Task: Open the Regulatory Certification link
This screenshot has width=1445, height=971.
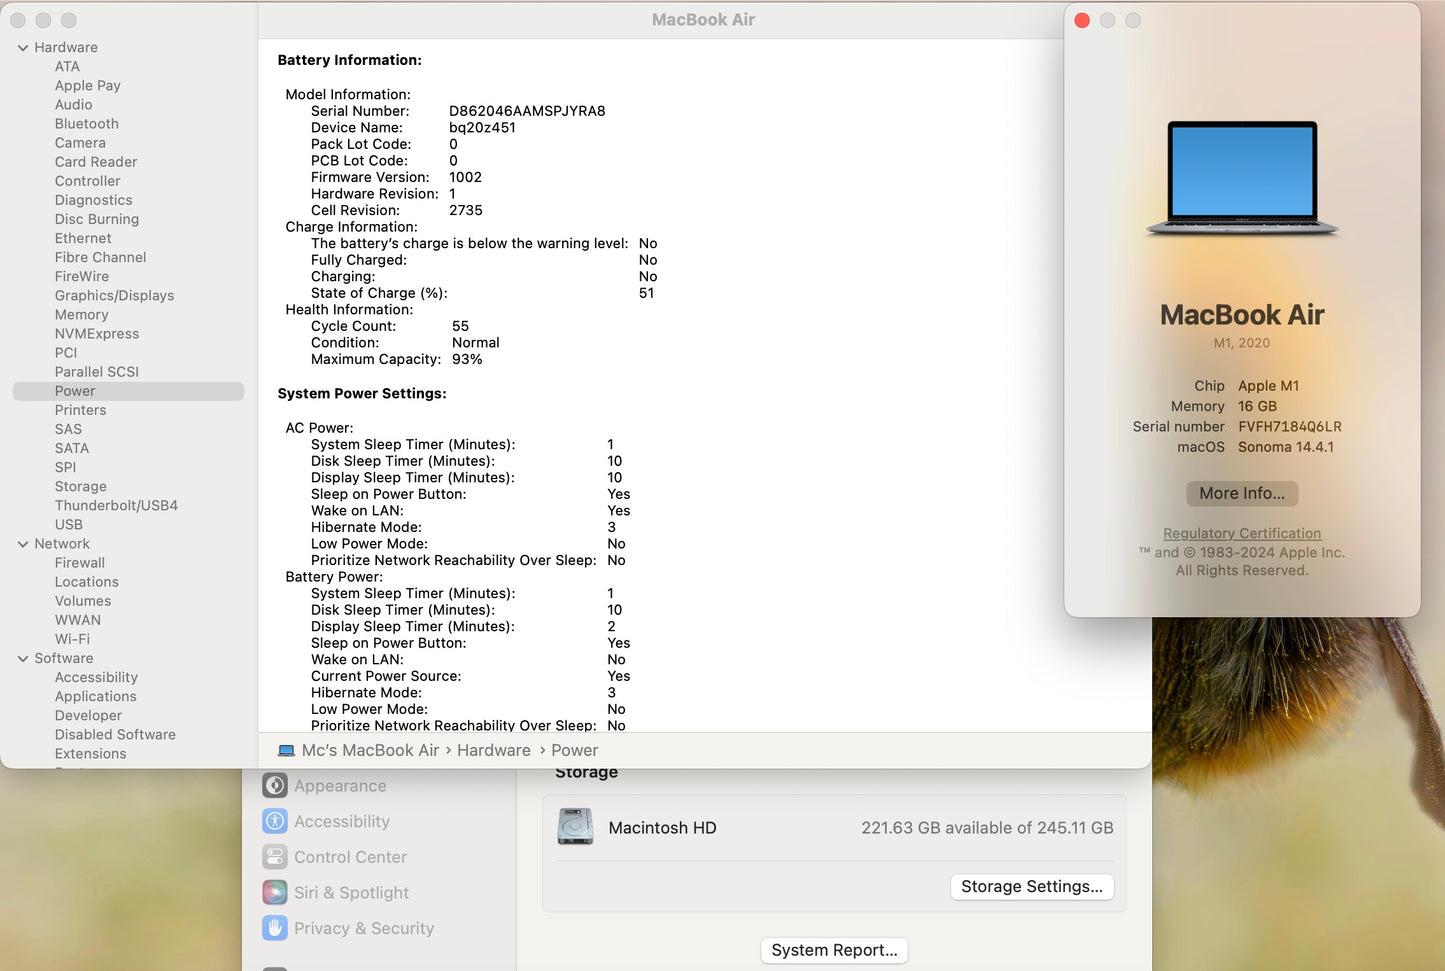Action: click(x=1242, y=533)
